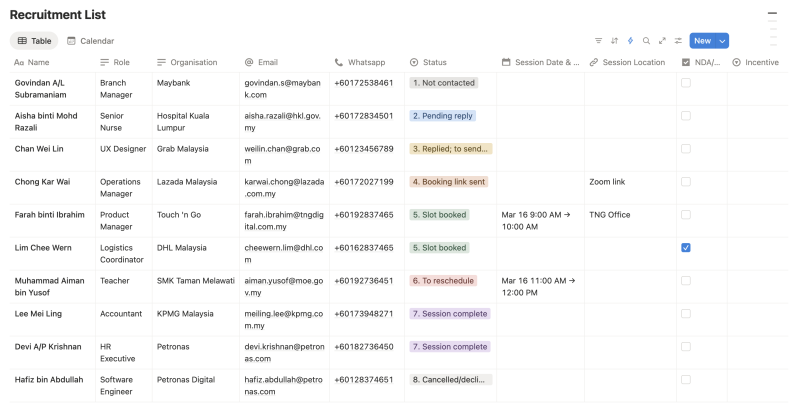
Task: Click the blue New button
Action: point(702,41)
